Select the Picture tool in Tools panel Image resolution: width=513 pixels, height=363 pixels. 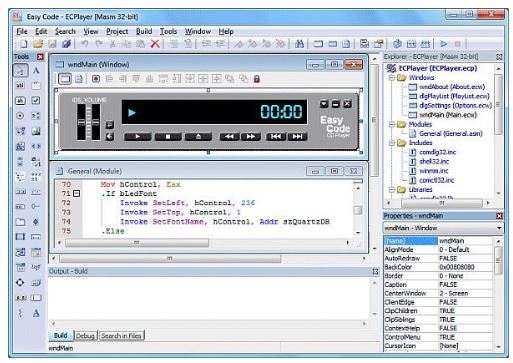(x=36, y=131)
